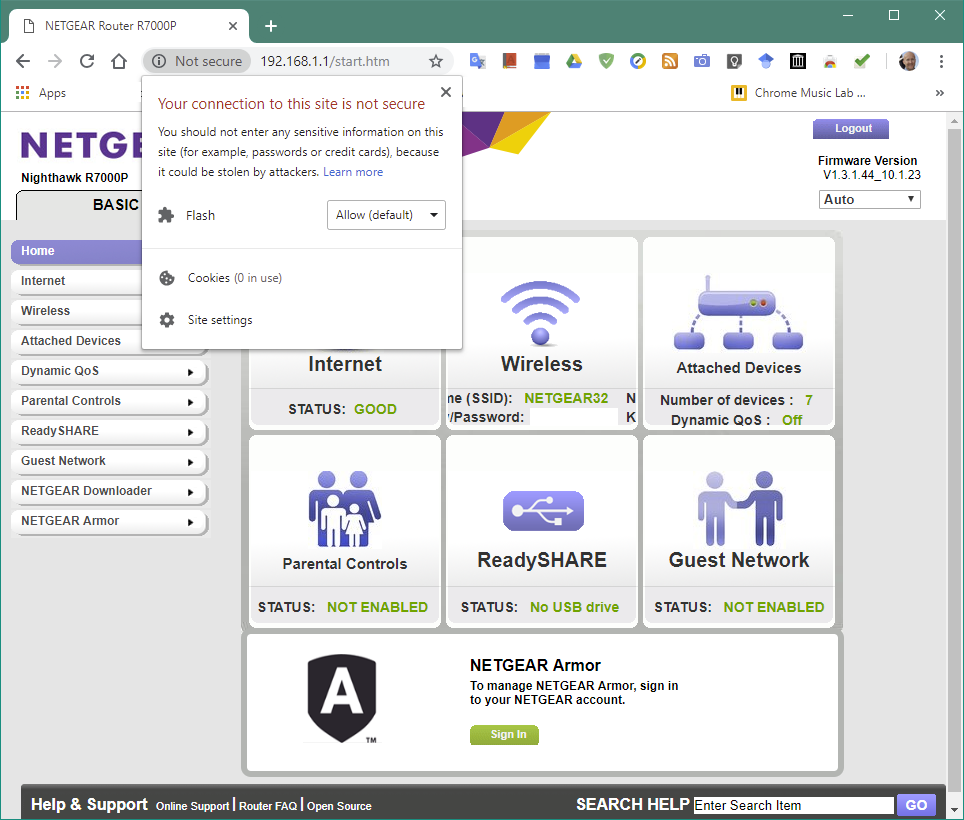Click the address bar URL 192.168.1.1/start.htm
964x820 pixels.
(x=325, y=61)
